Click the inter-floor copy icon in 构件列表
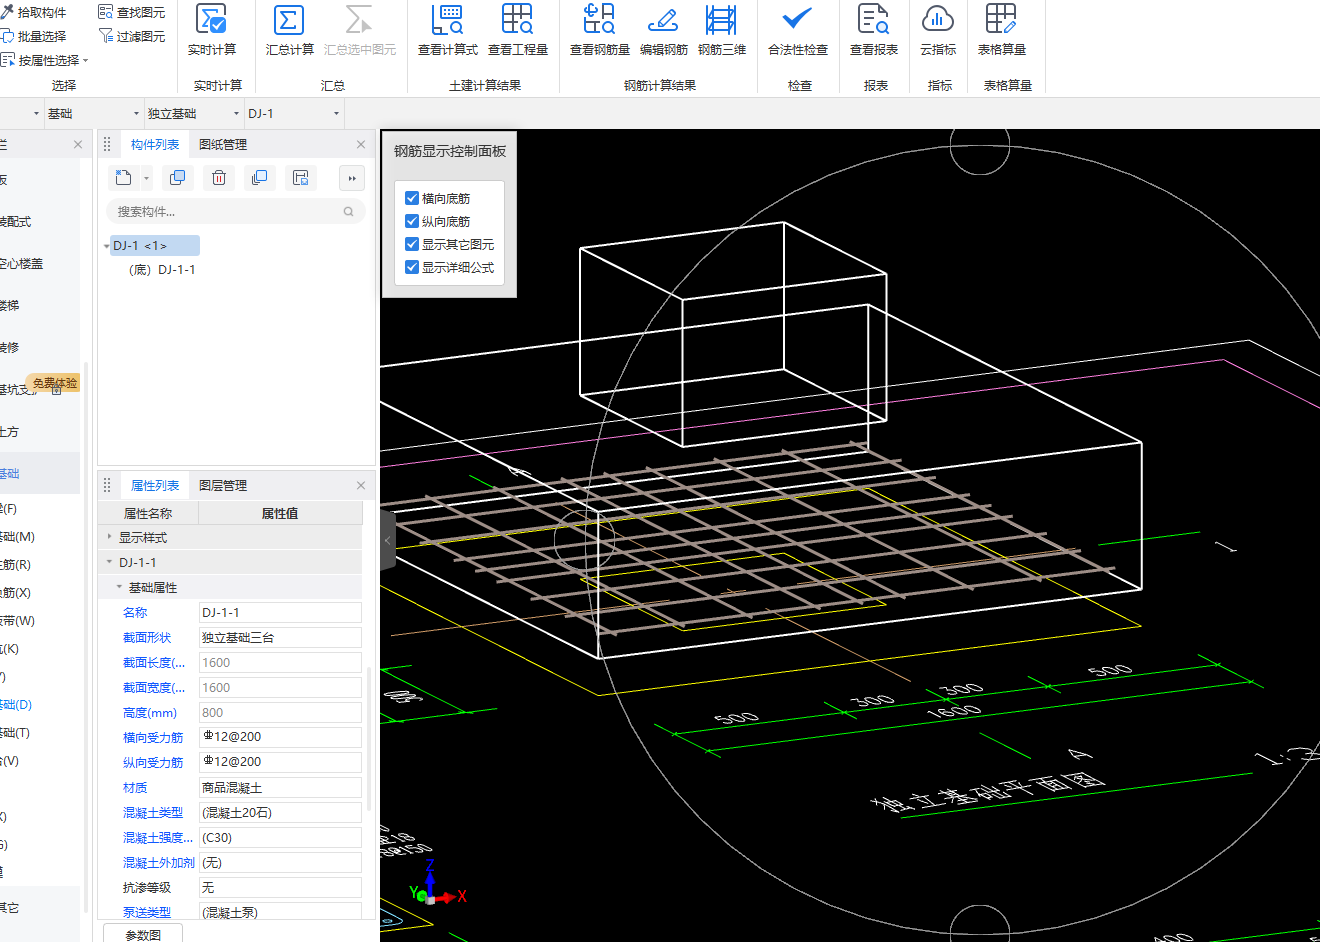The image size is (1320, 942). click(259, 178)
